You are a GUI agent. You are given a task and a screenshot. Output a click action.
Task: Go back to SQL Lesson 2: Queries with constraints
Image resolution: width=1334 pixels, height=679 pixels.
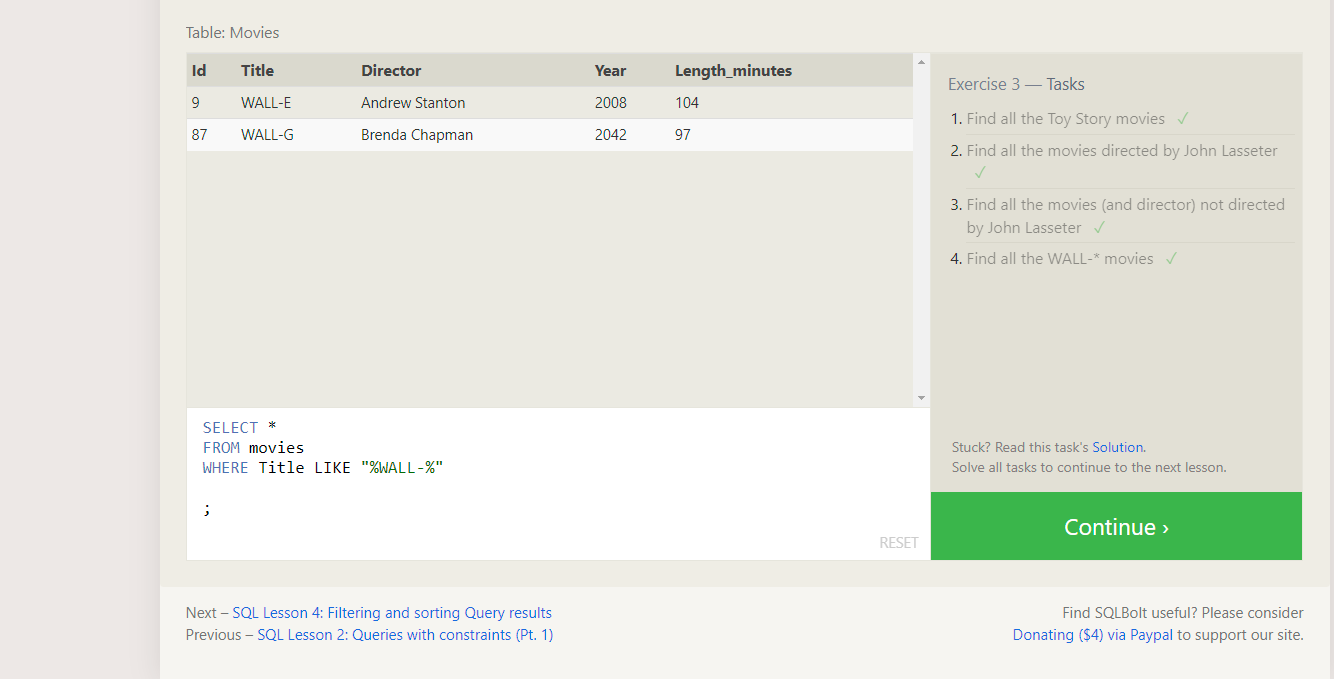click(405, 635)
